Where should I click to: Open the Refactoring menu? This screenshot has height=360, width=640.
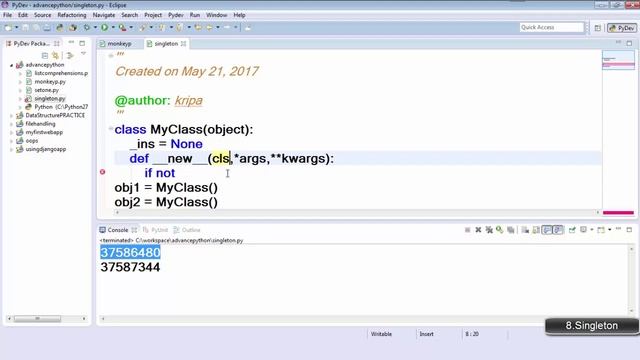[72, 15]
